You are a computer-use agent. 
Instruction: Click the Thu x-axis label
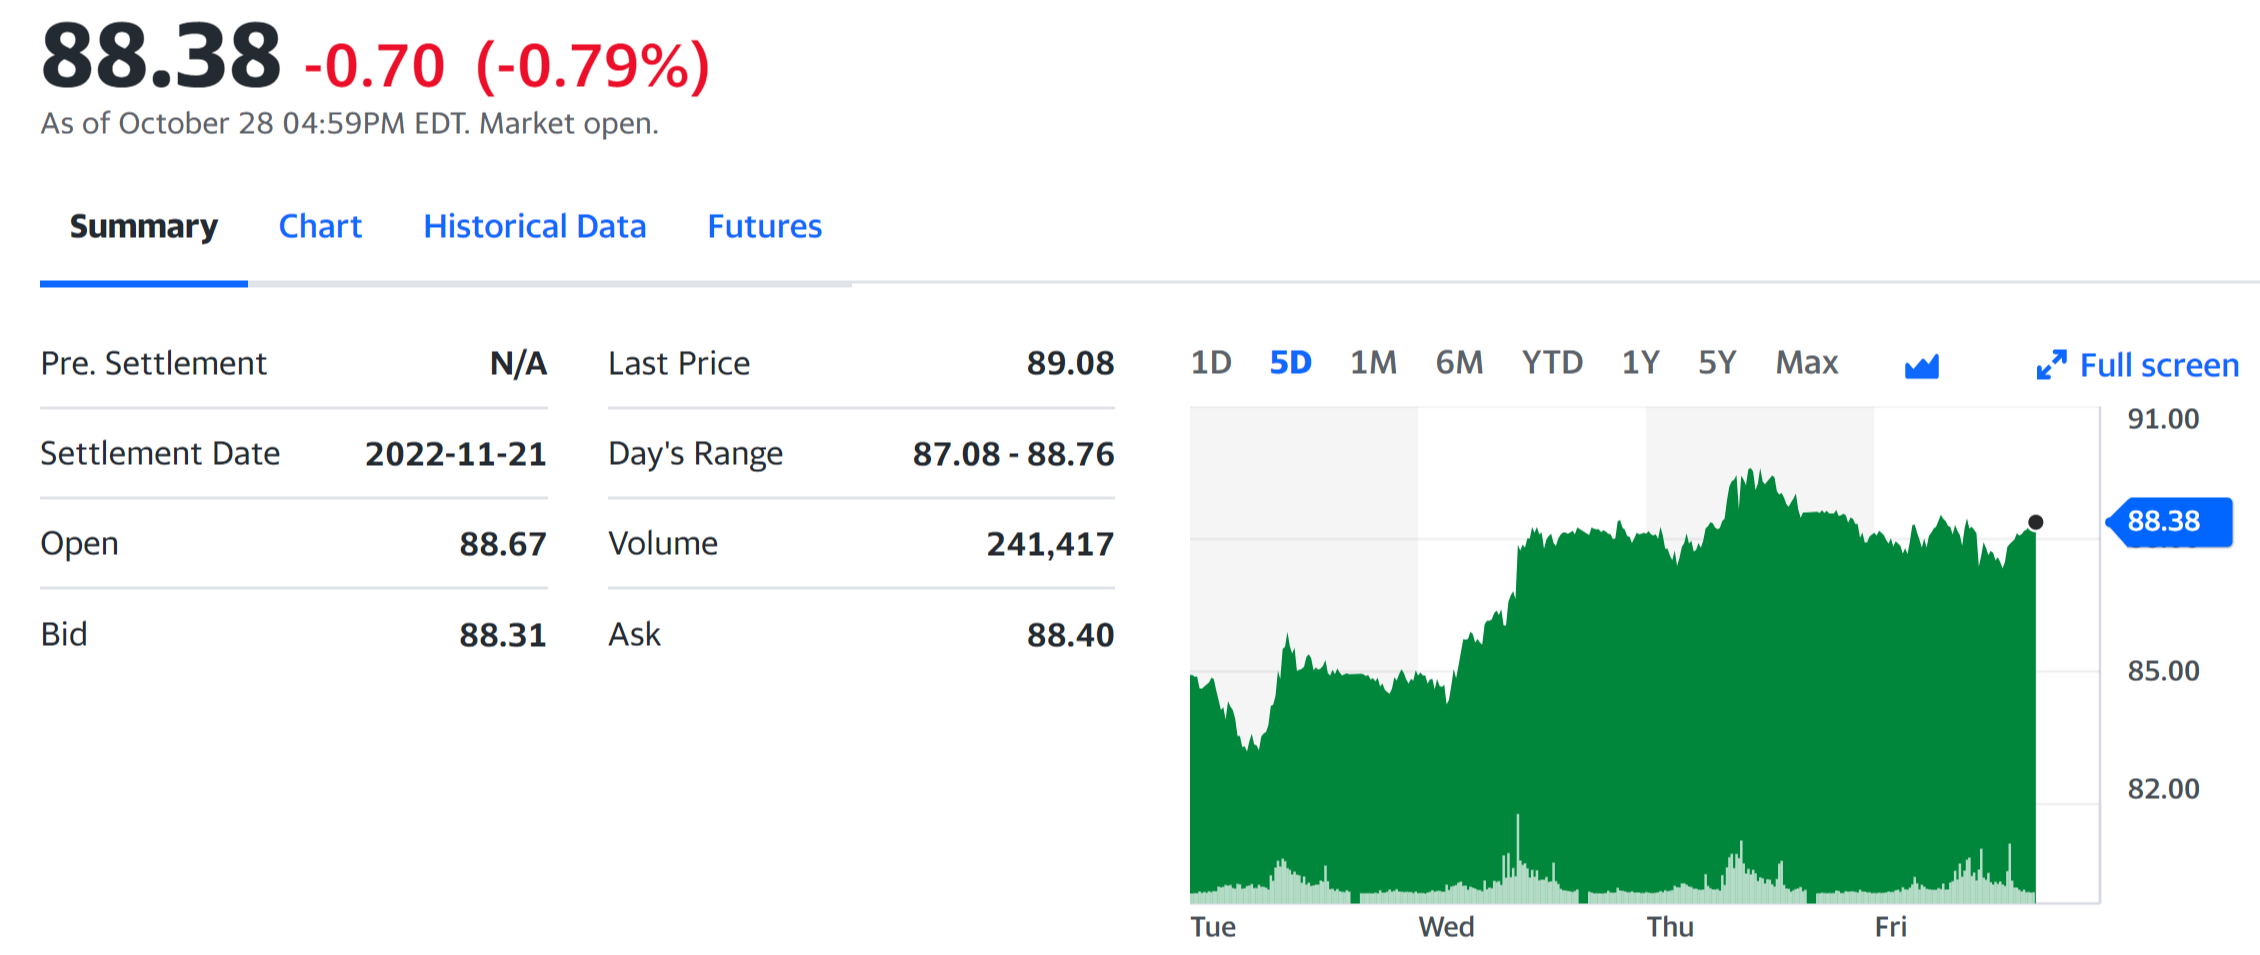(1670, 928)
